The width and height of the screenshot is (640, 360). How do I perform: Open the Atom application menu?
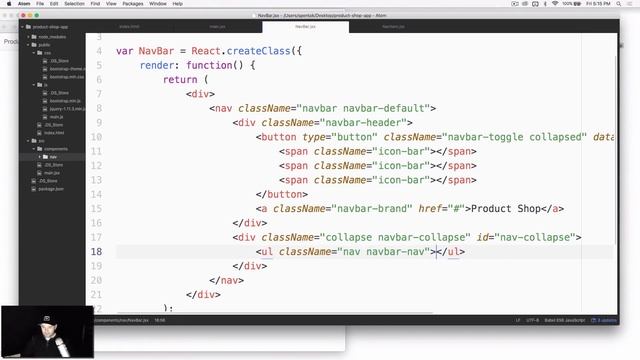(24, 4)
